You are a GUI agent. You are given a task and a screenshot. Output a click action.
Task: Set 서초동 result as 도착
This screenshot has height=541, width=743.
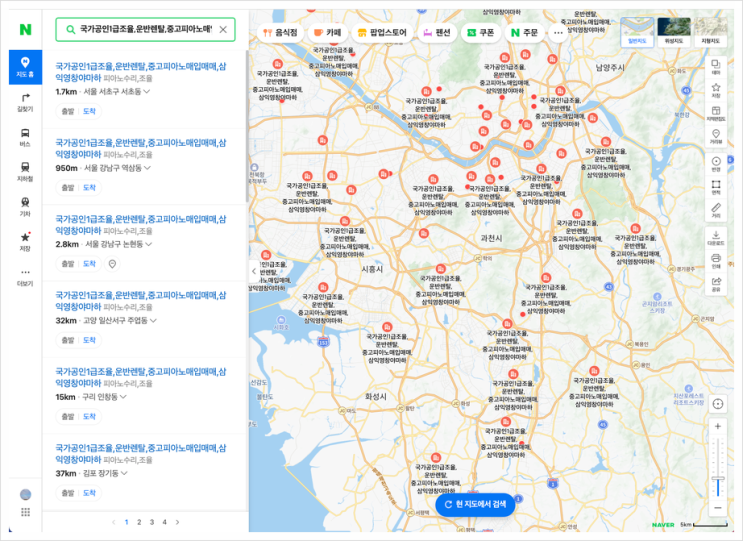(x=89, y=111)
